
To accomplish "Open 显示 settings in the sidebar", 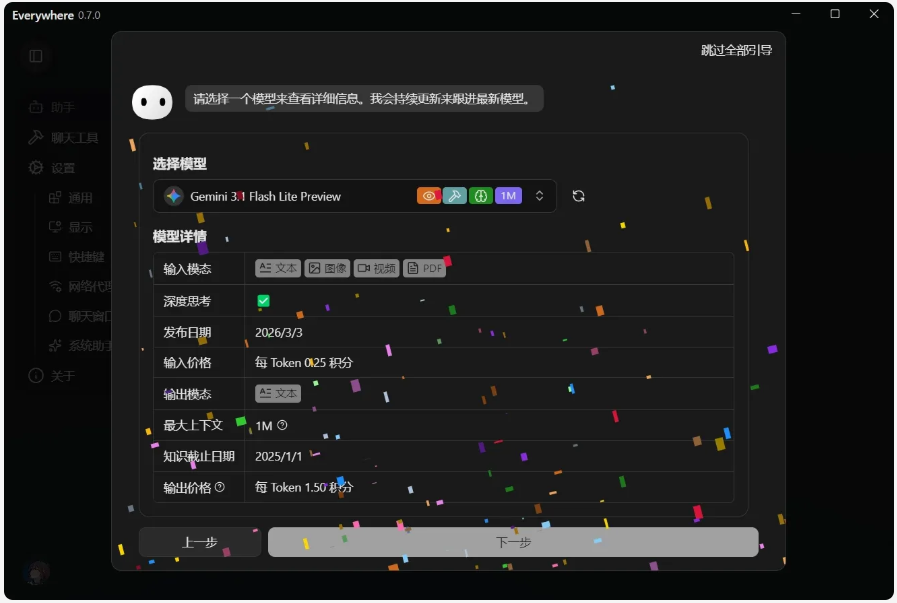I will pyautogui.click(x=71, y=227).
